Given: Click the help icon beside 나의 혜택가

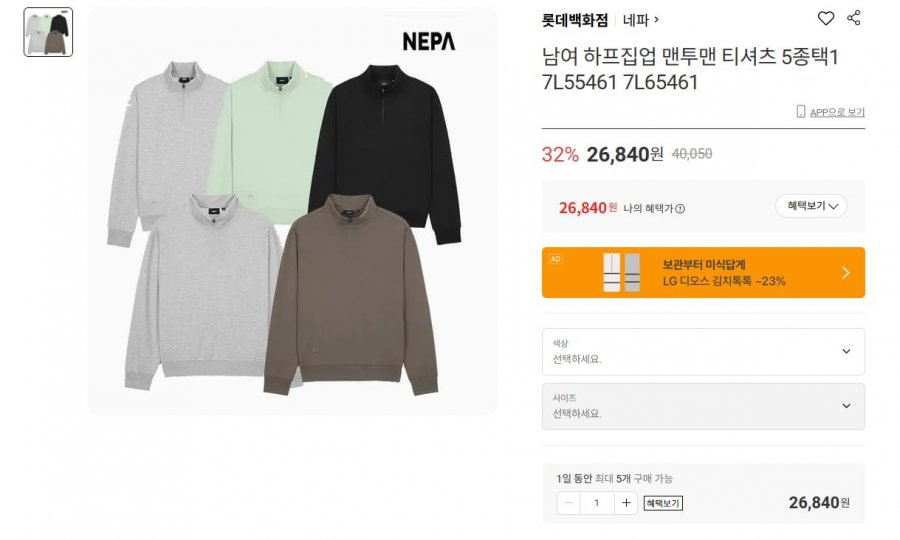Looking at the screenshot, I should [x=680, y=209].
